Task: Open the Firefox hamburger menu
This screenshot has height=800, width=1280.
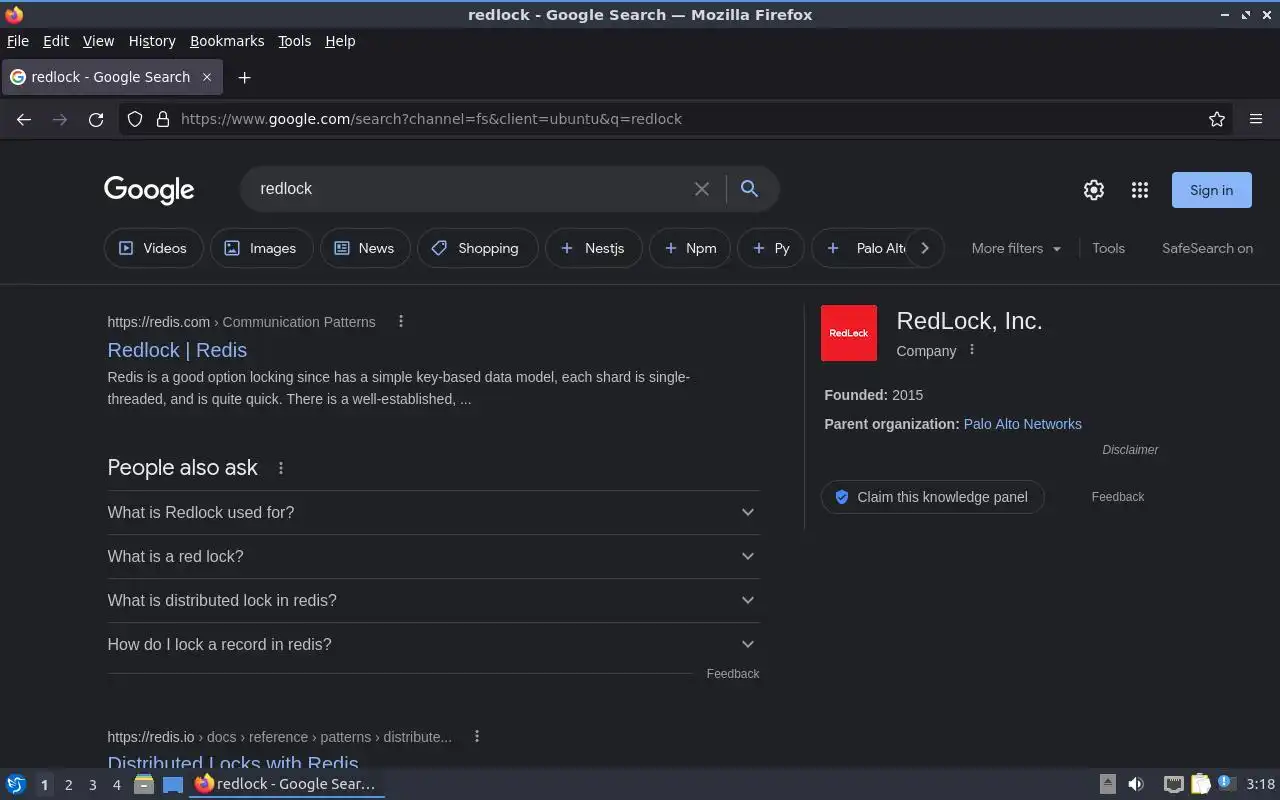Action: click(x=1256, y=119)
